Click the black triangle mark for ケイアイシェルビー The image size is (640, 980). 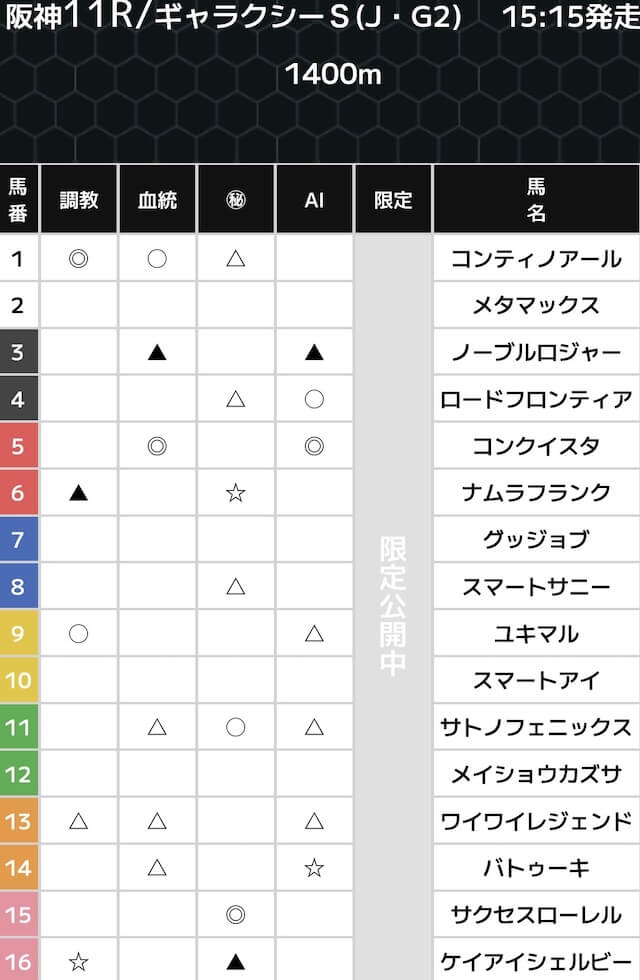pyautogui.click(x=236, y=962)
